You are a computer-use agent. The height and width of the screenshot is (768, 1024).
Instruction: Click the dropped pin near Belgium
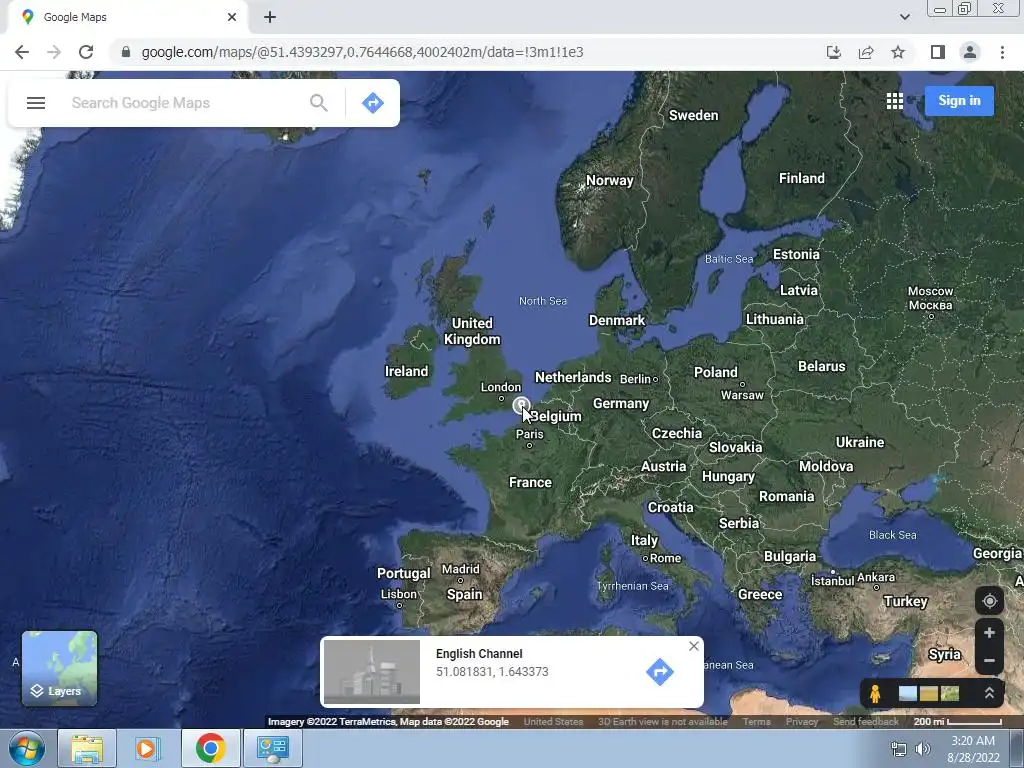(x=521, y=405)
